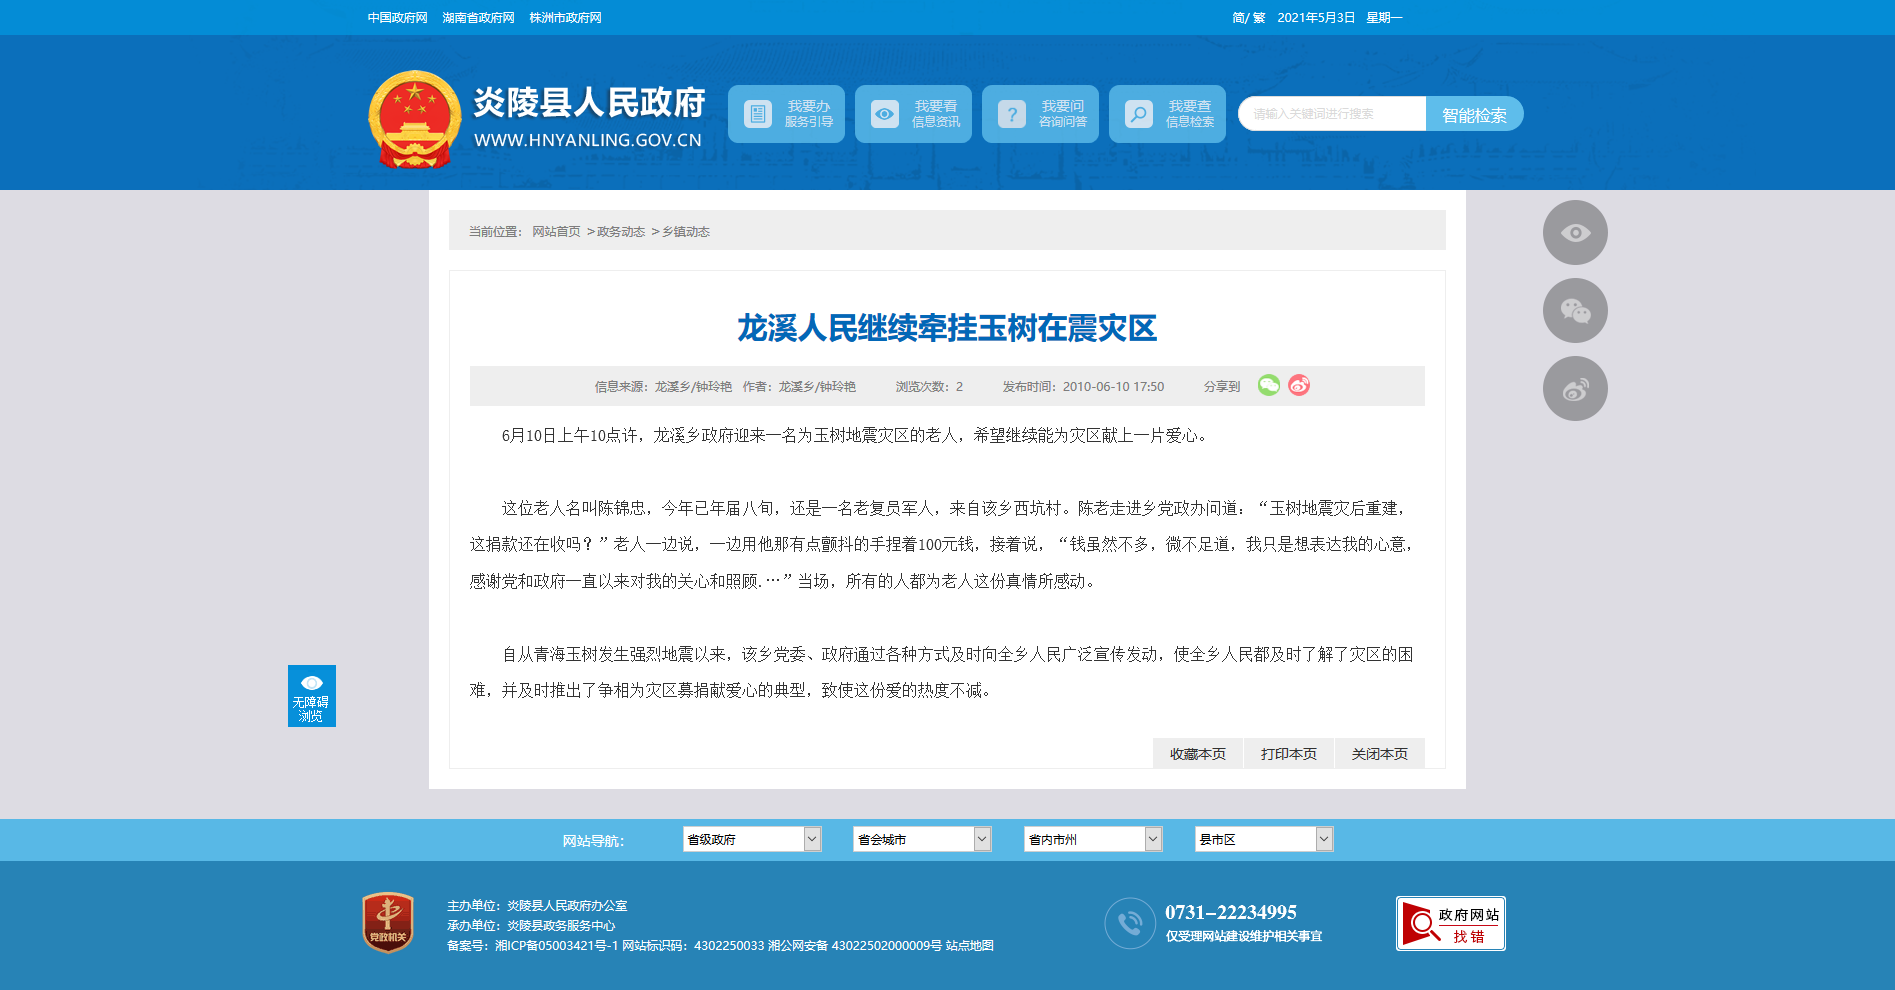The image size is (1895, 990).
Task: Click the publish time 2010-06-10 17:50
Action: coord(1113,386)
